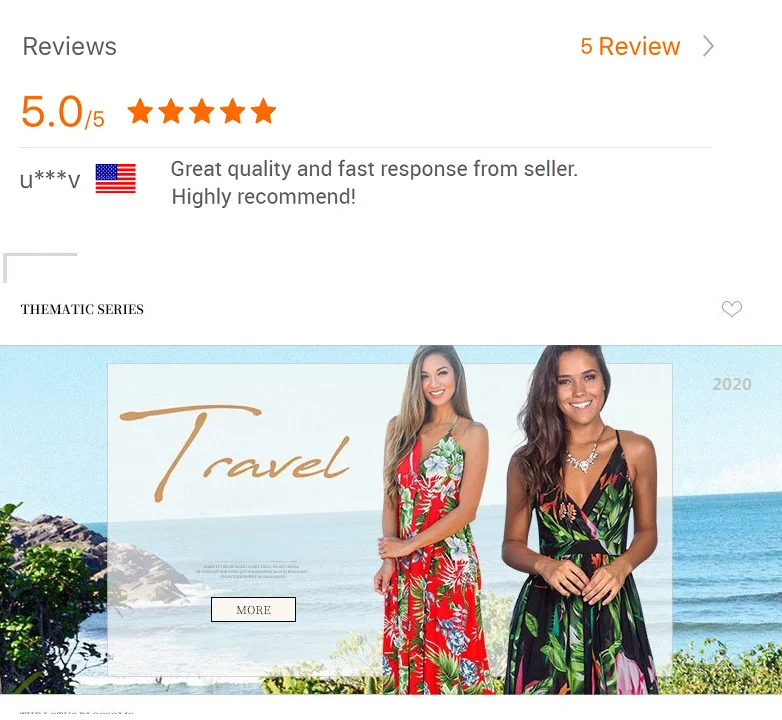Expand reviews using the right chevron arrow
Image resolution: width=782 pixels, height=720 pixels.
708,46
